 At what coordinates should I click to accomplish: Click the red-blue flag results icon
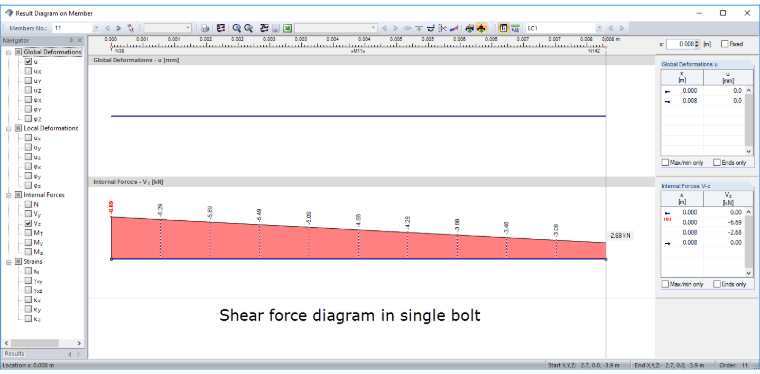click(221, 28)
